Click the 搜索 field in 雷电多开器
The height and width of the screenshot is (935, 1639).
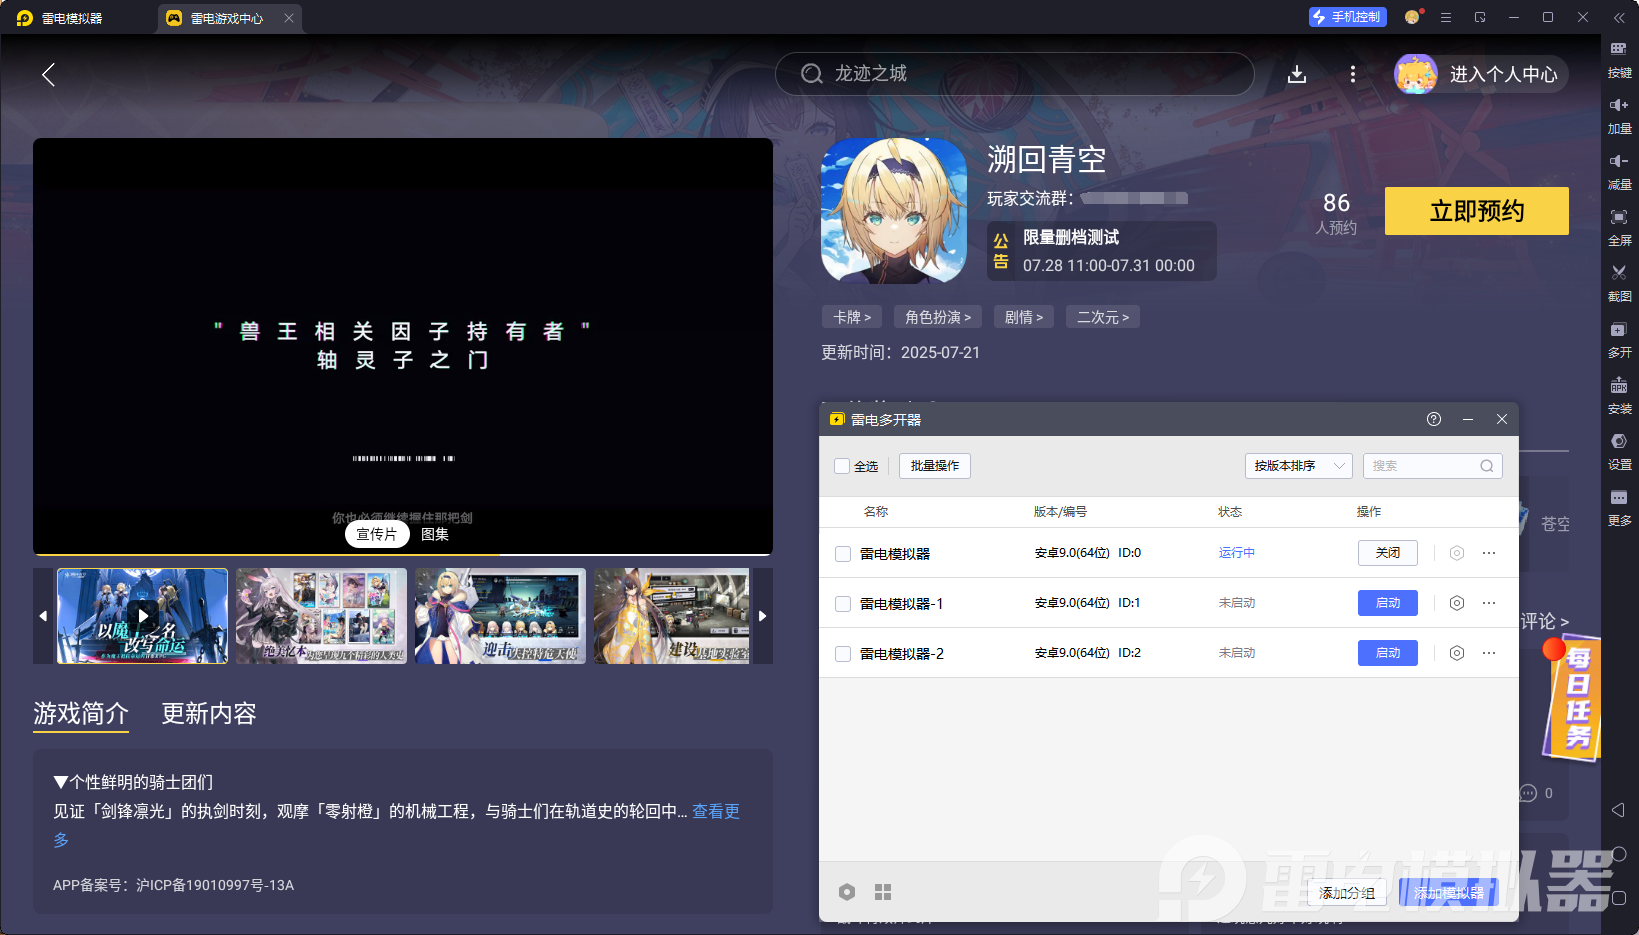pyautogui.click(x=1433, y=466)
